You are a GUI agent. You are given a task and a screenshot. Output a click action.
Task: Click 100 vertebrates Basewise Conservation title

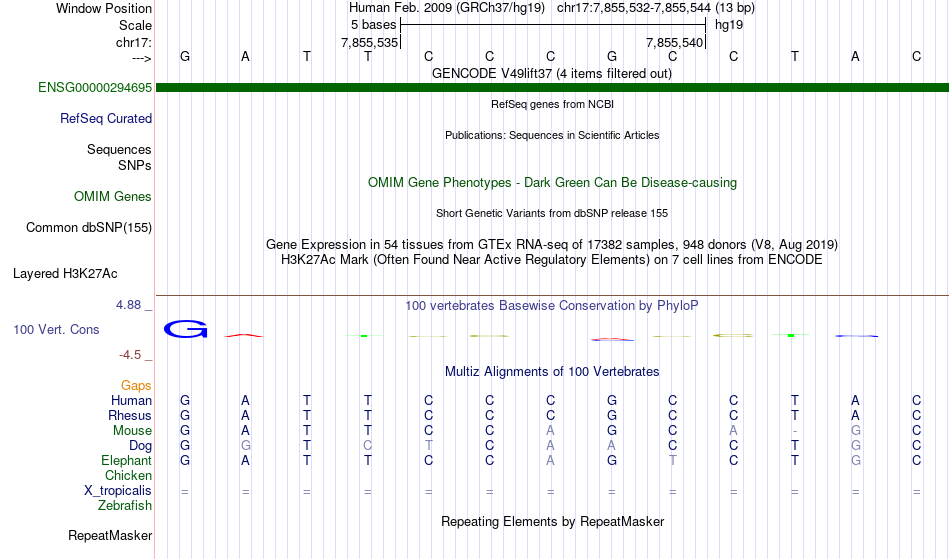click(551, 306)
